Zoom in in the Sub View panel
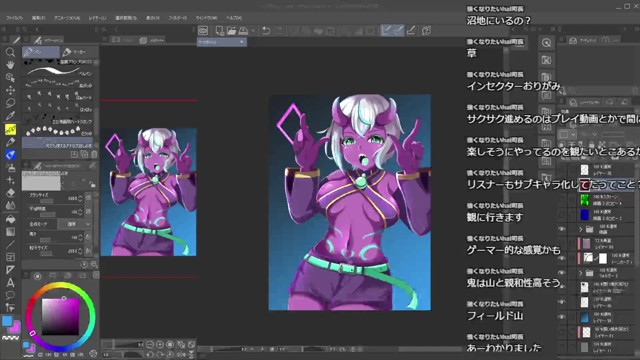The image size is (640, 360). tap(160, 344)
